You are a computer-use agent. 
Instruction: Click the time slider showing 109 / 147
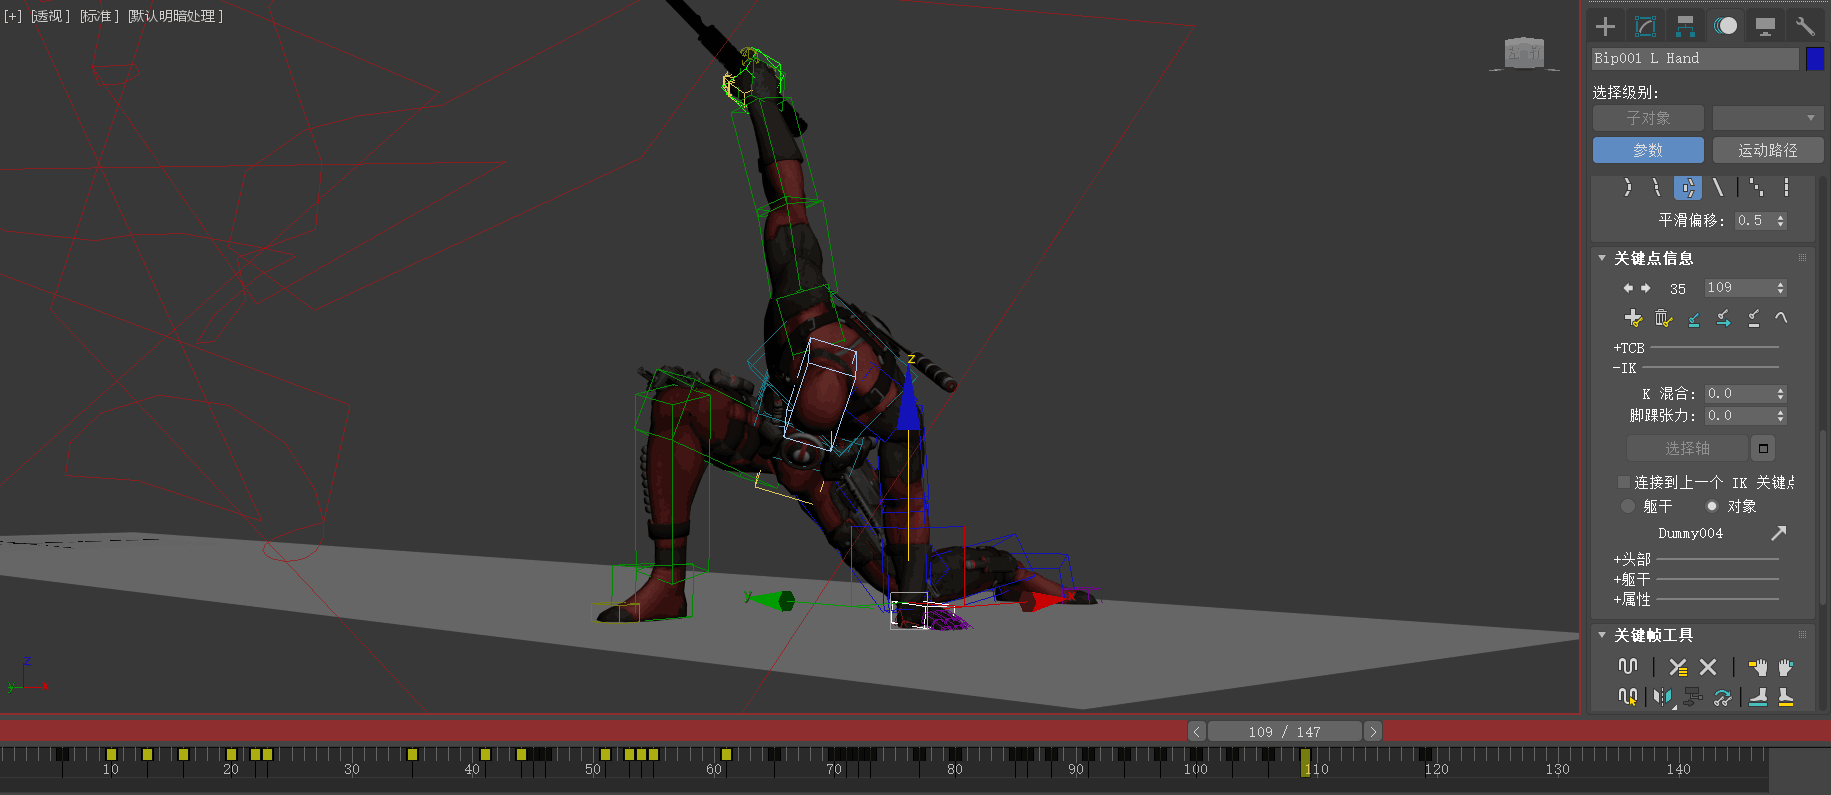click(1285, 732)
